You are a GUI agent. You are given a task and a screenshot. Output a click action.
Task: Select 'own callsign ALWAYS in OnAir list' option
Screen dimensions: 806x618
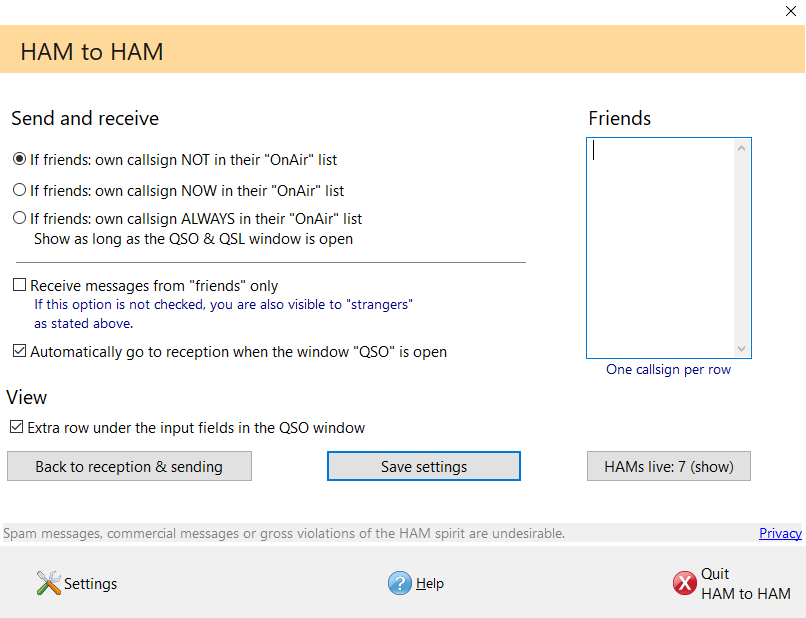coord(19,218)
